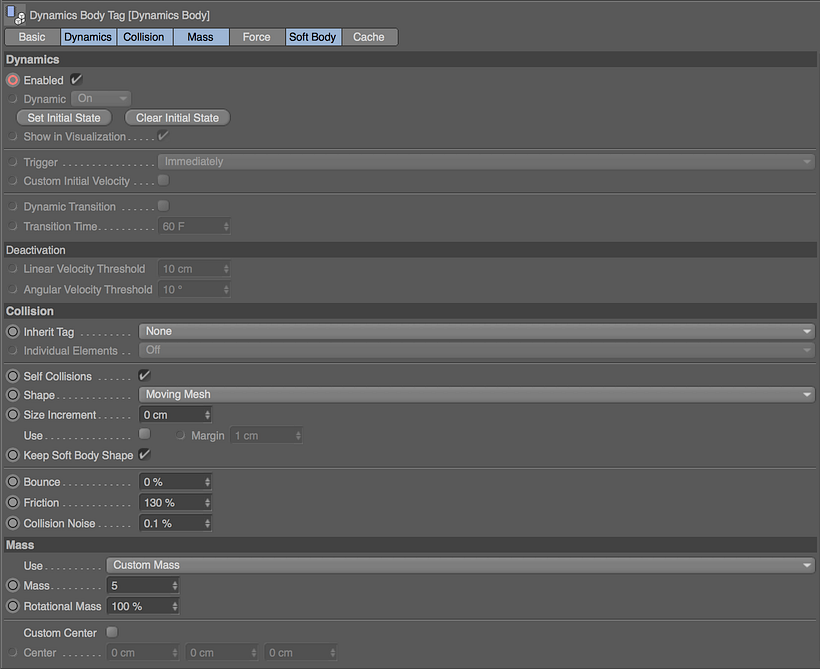This screenshot has height=669, width=820.
Task: Switch to the Collision tab
Action: point(144,37)
